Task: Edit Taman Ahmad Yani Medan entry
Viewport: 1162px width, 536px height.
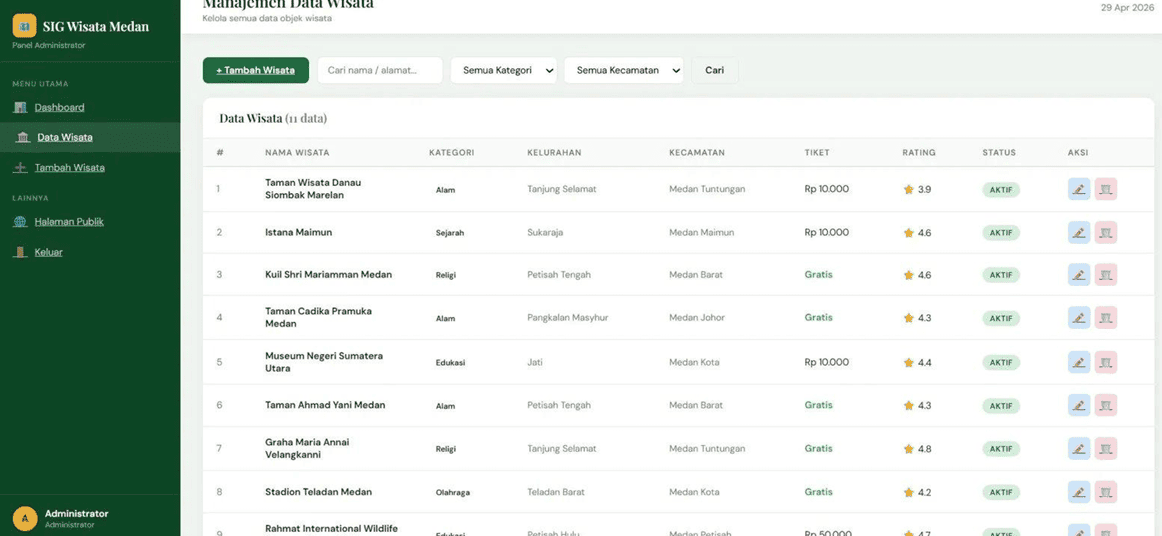Action: (1079, 406)
